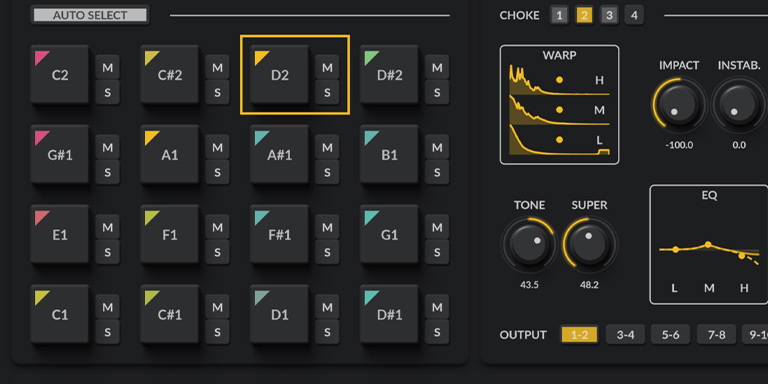Solo the C2 pad

pos(107,92)
